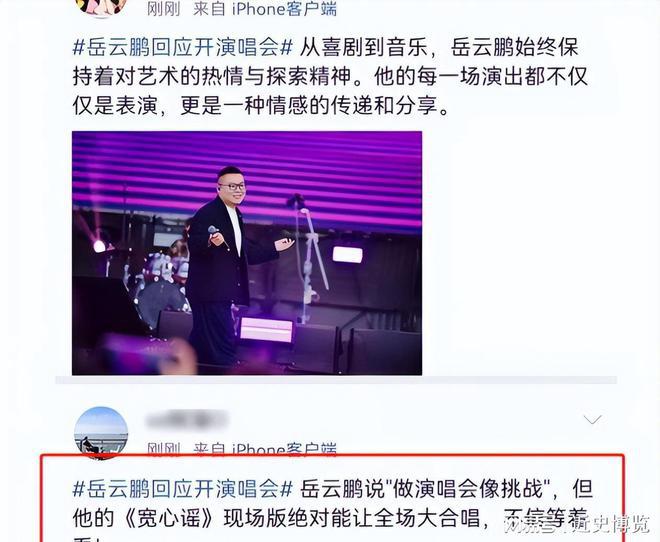Expand the chevron menu on second post
This screenshot has height=542, width=660.
coord(592,419)
